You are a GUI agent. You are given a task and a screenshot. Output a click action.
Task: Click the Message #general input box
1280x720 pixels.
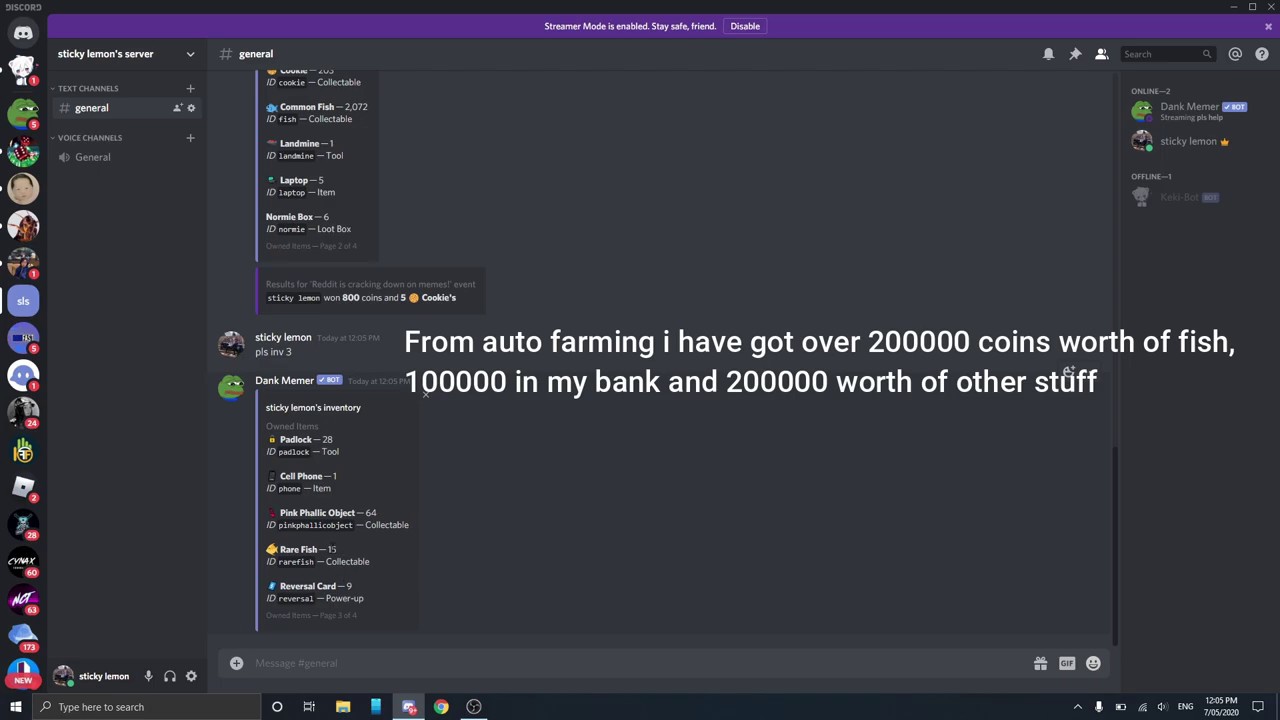(x=640, y=663)
